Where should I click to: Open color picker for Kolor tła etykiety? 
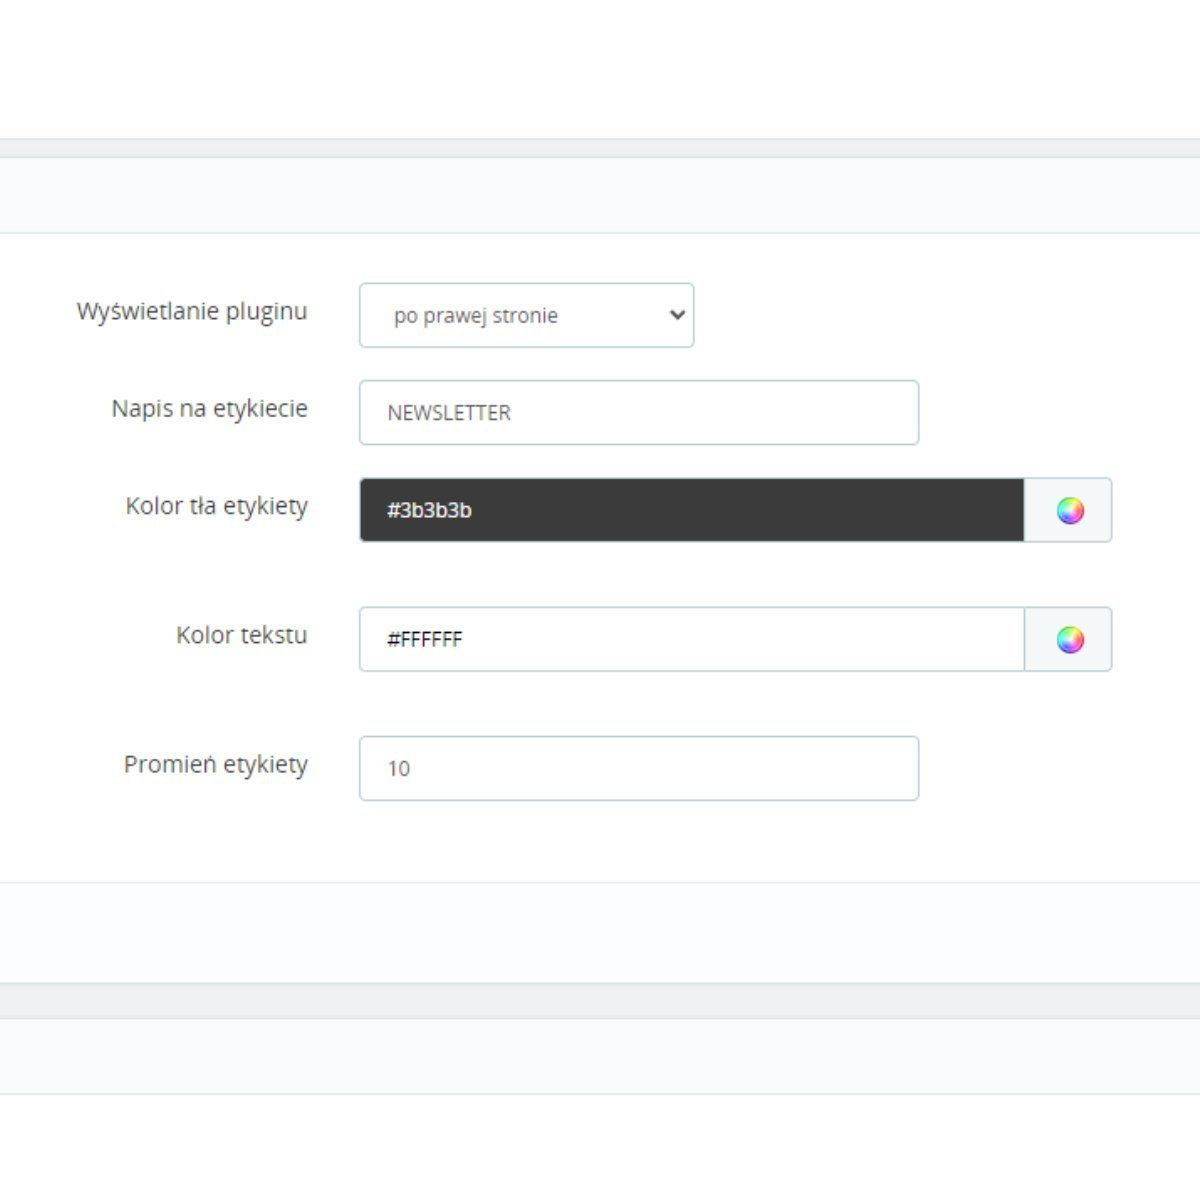coord(1069,511)
